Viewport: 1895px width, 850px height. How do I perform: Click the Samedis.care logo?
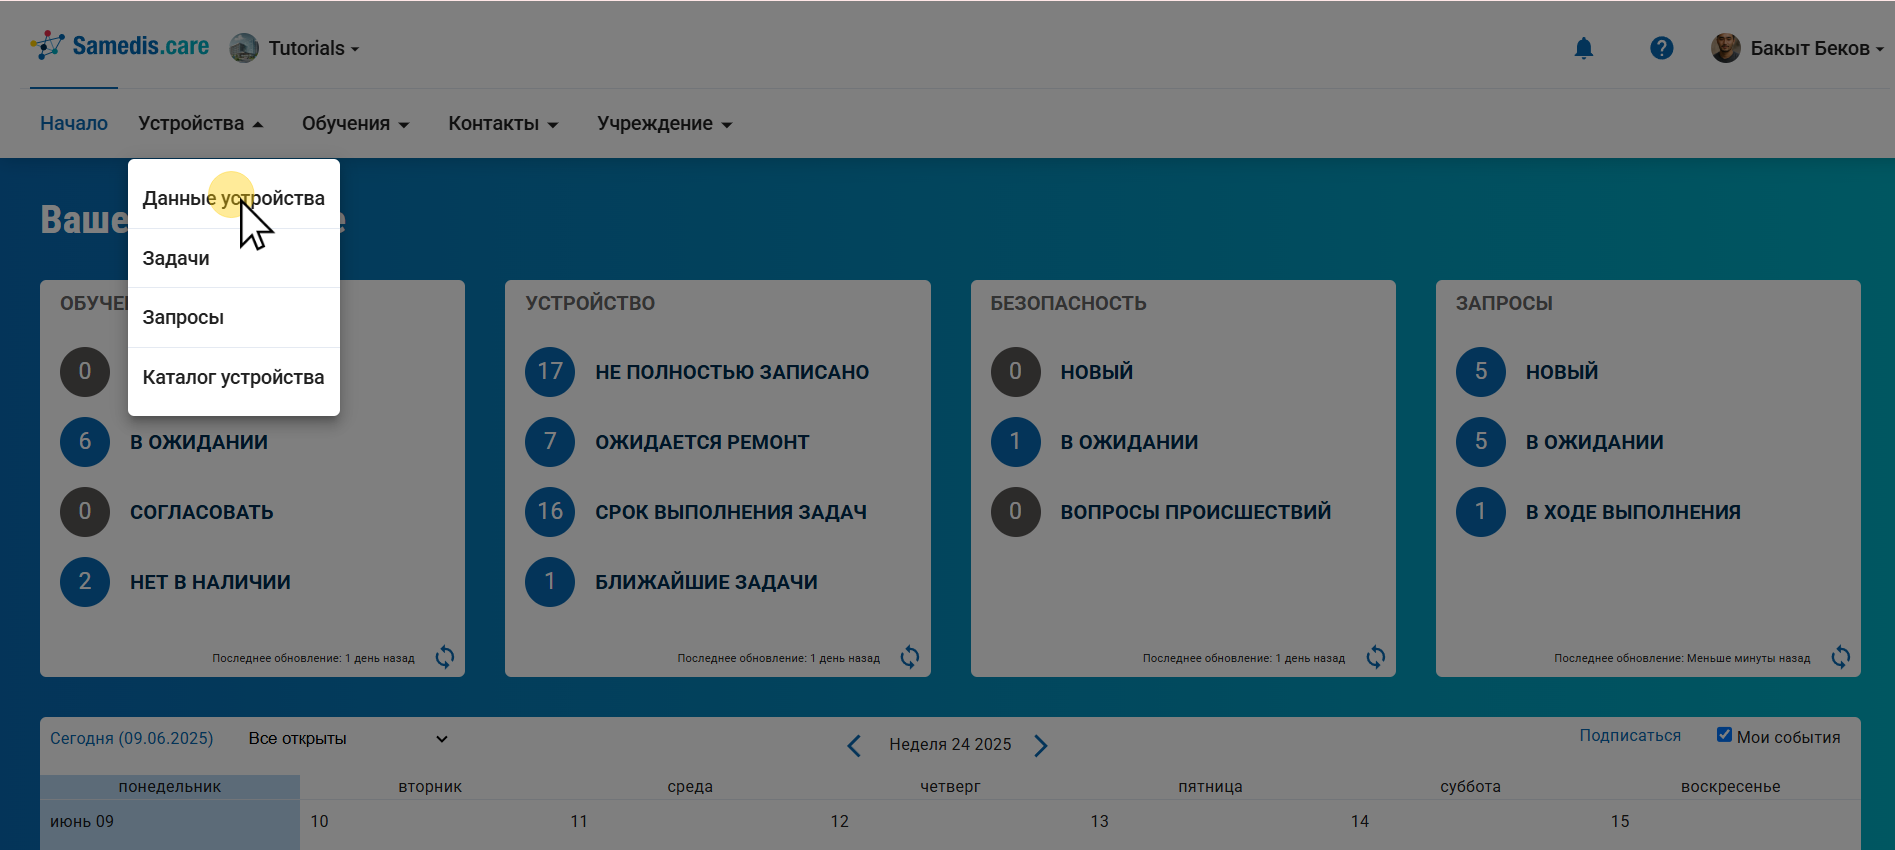point(120,46)
